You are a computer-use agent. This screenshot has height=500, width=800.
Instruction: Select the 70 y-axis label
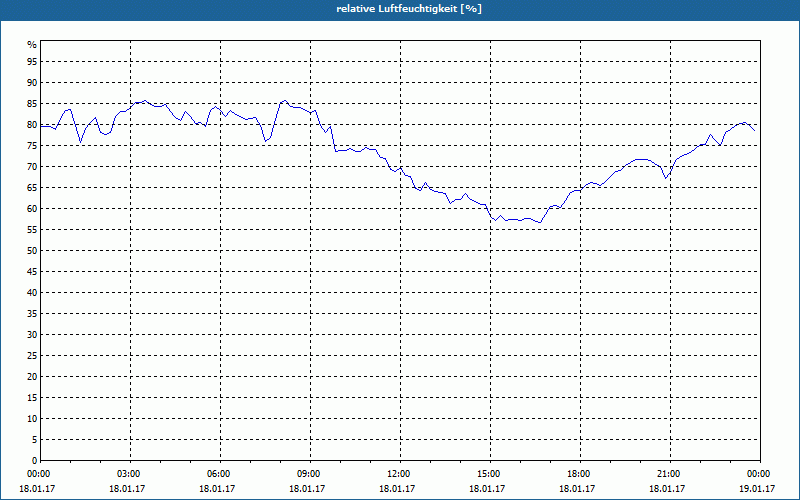(32, 166)
